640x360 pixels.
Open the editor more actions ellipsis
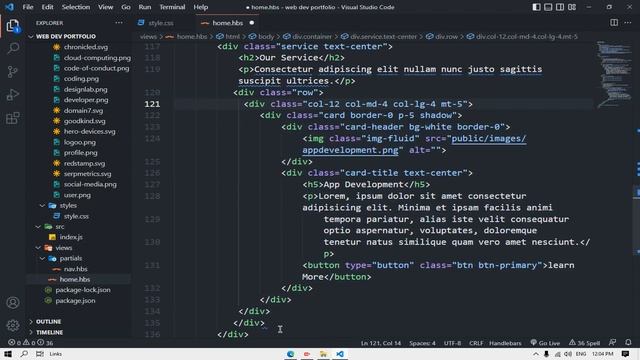[628, 23]
